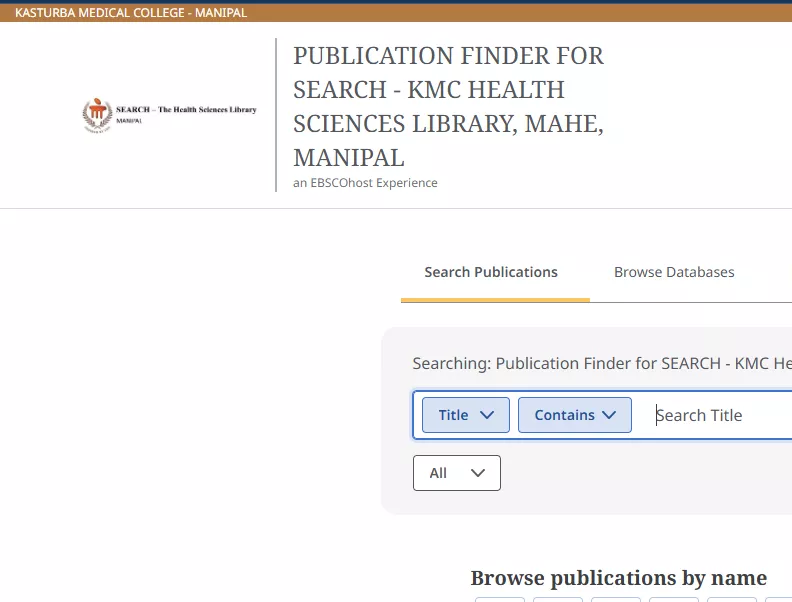Click the Publication Finder page title heading
Screen dimensions: 792x602
(448, 106)
